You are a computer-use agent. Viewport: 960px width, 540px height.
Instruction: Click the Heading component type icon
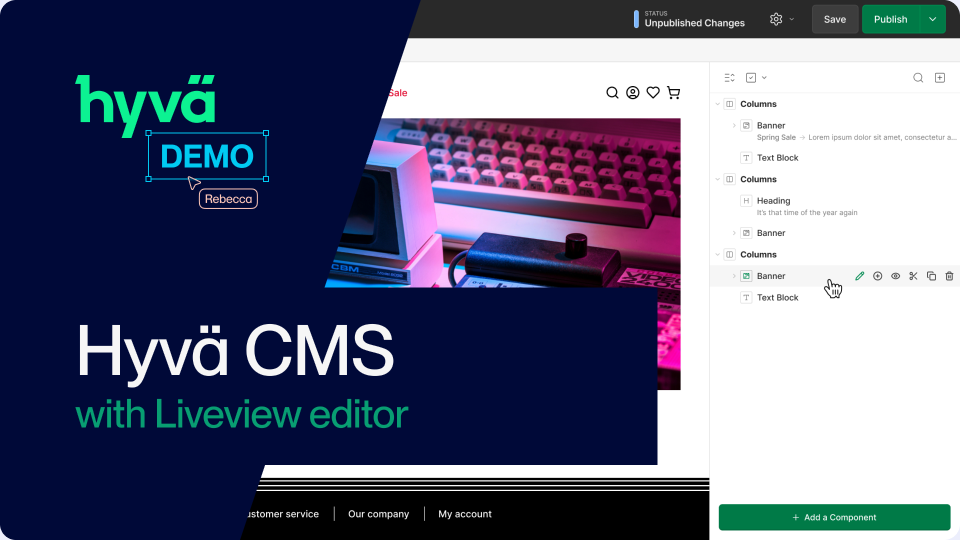coord(746,201)
